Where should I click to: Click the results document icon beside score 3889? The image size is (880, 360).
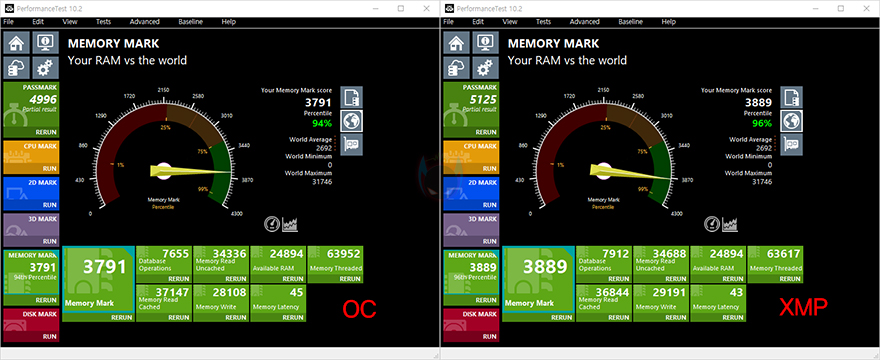[792, 97]
